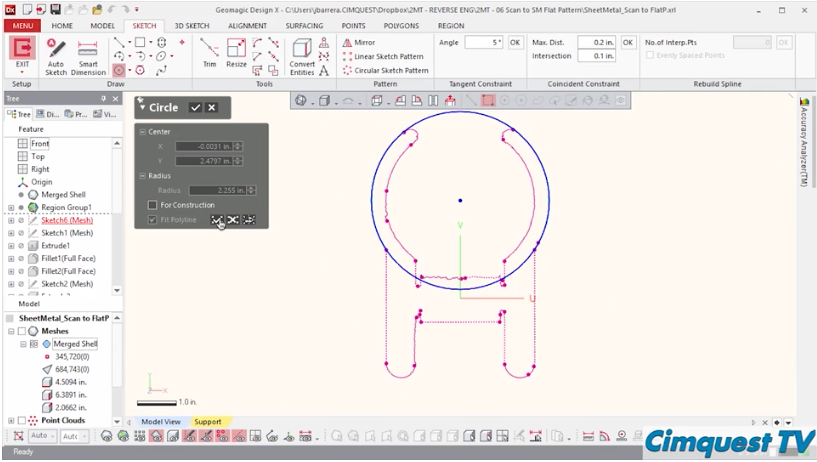The height and width of the screenshot is (462, 817).
Task: Collapse the Meshes node in Model tree
Action: click(11, 331)
